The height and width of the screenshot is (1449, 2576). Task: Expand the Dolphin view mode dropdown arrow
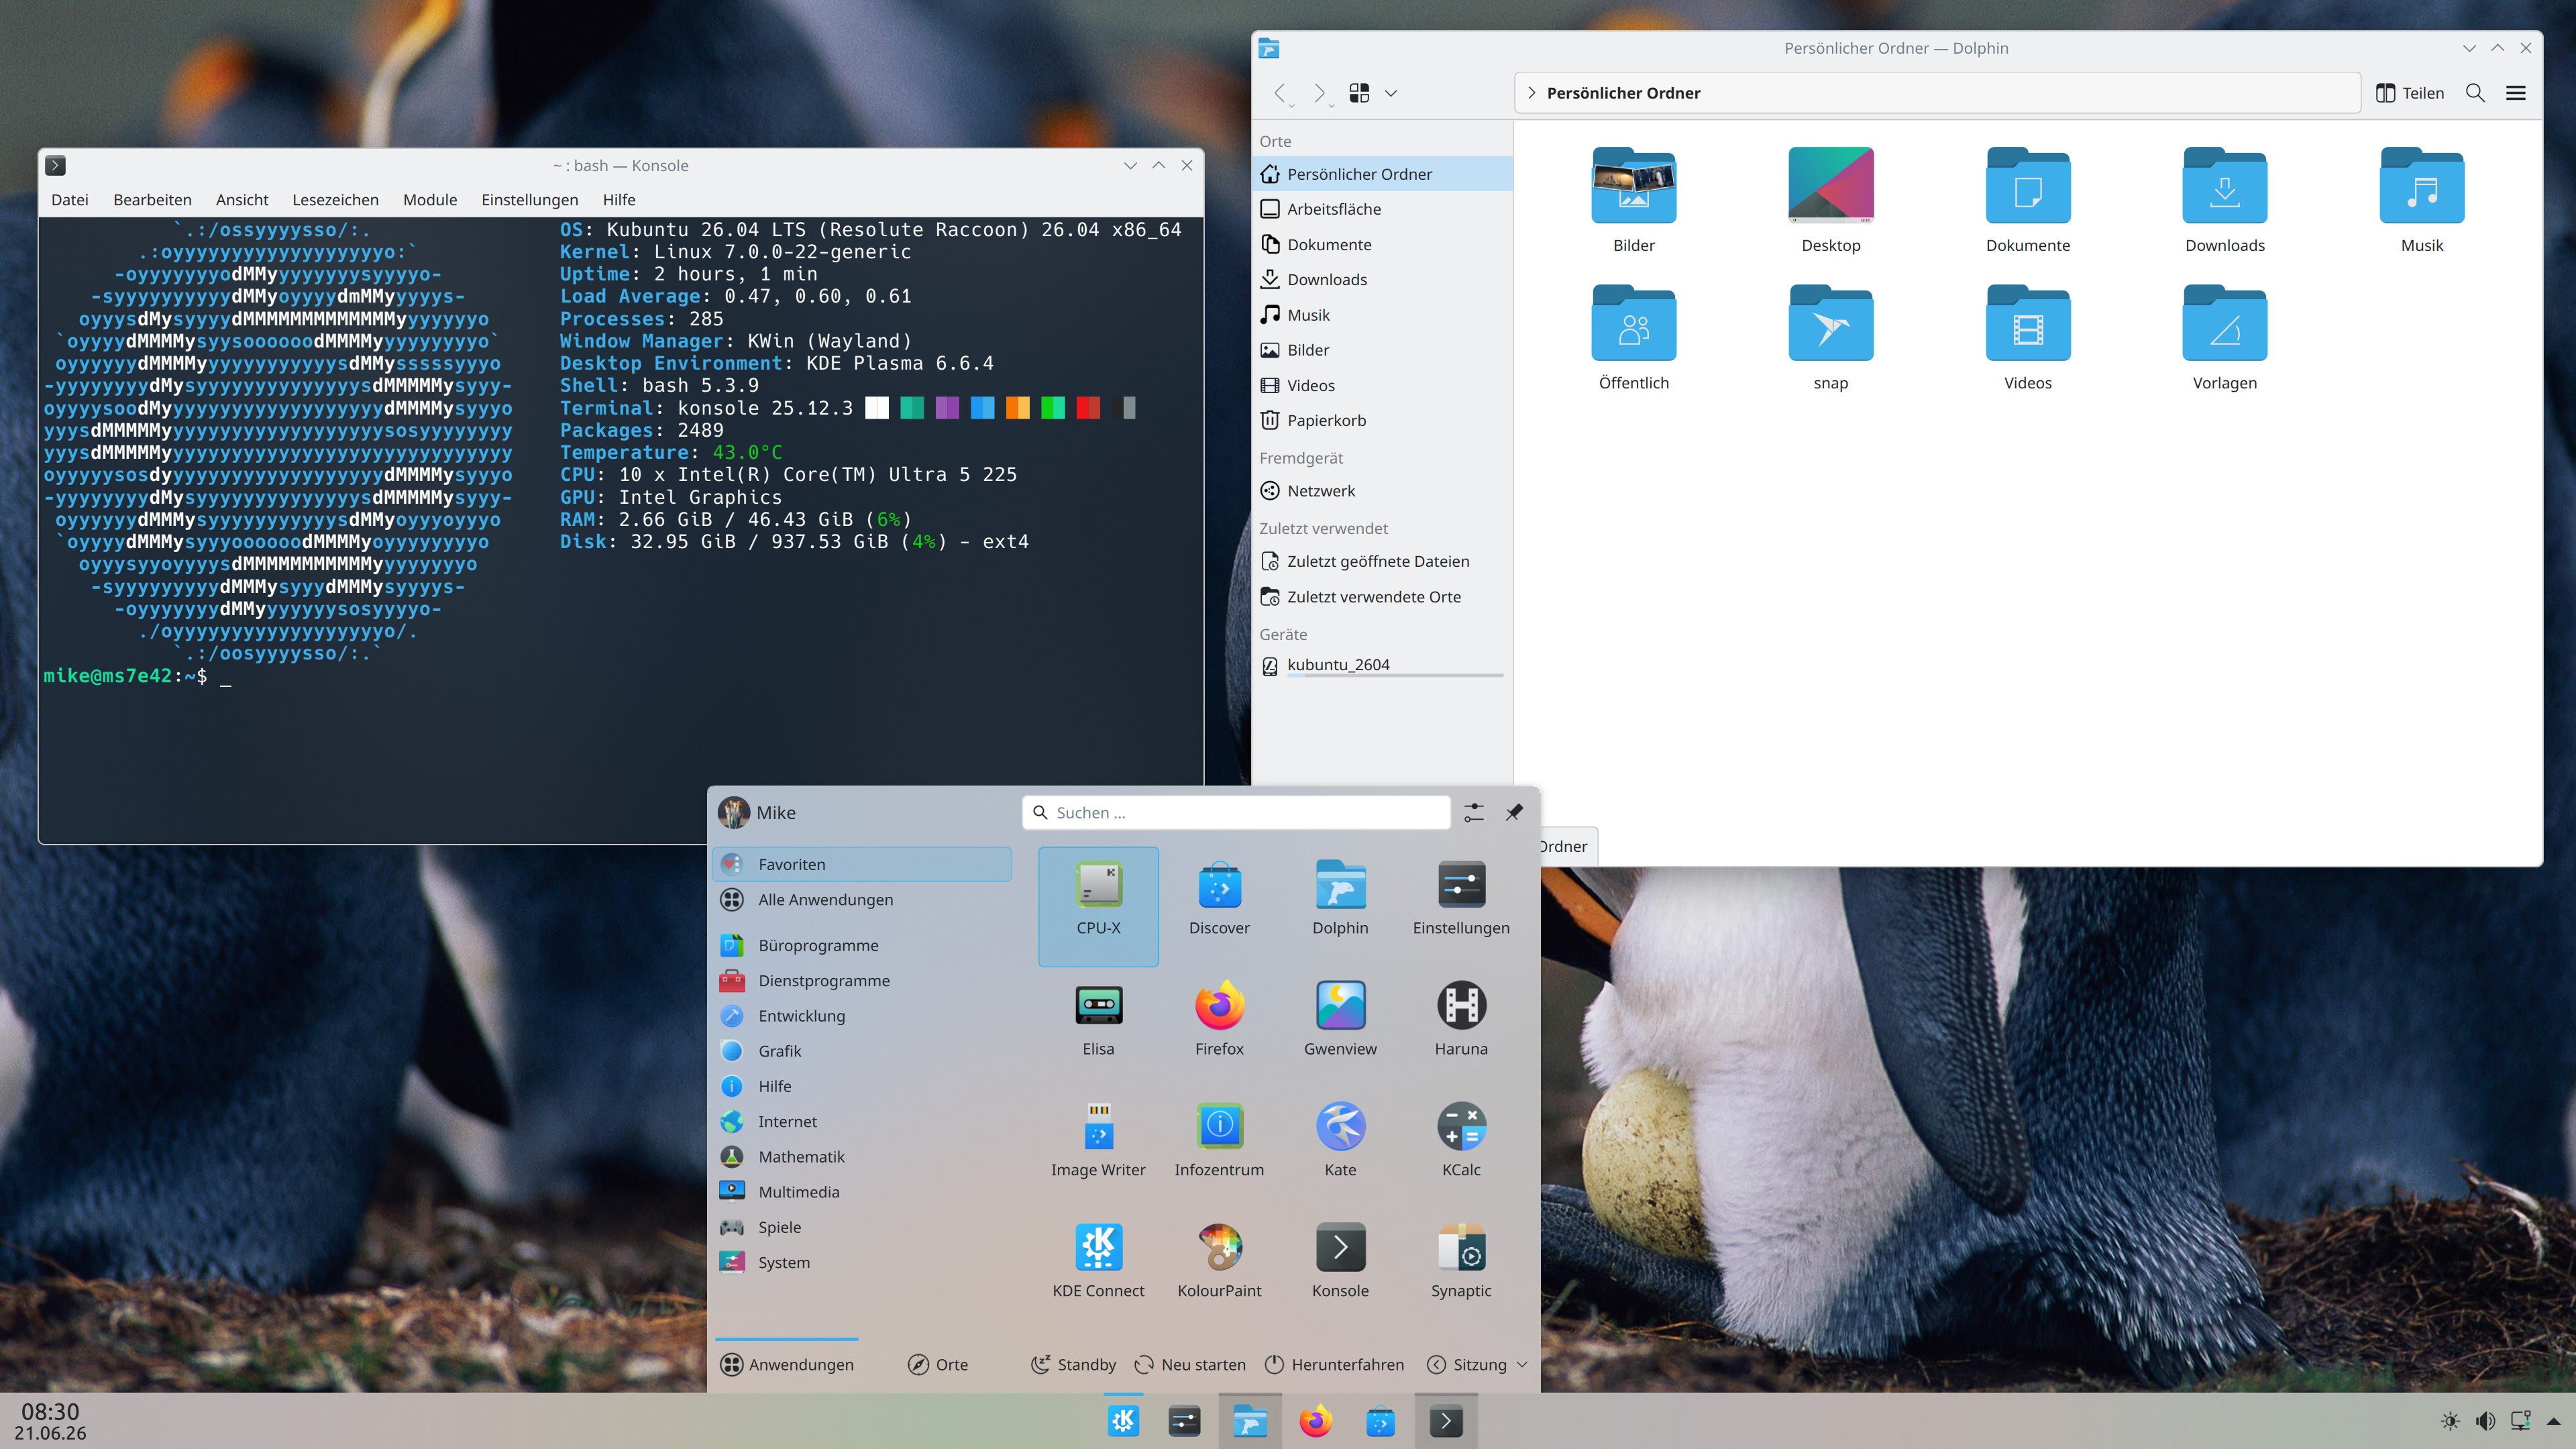tap(1390, 93)
